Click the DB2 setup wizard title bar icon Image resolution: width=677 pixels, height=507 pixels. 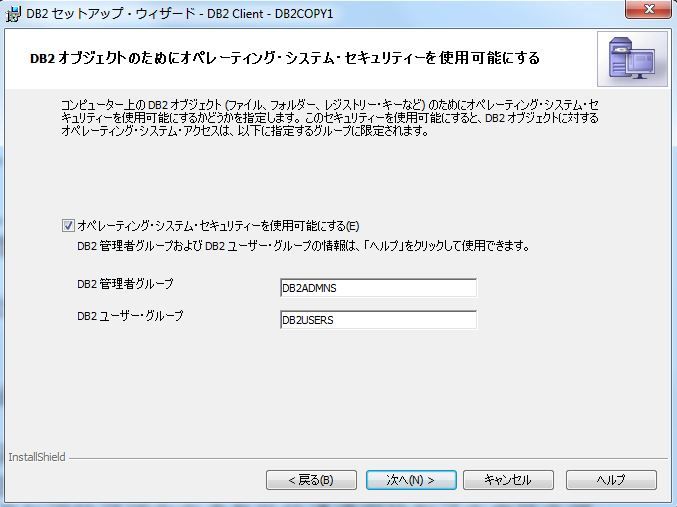[13, 13]
